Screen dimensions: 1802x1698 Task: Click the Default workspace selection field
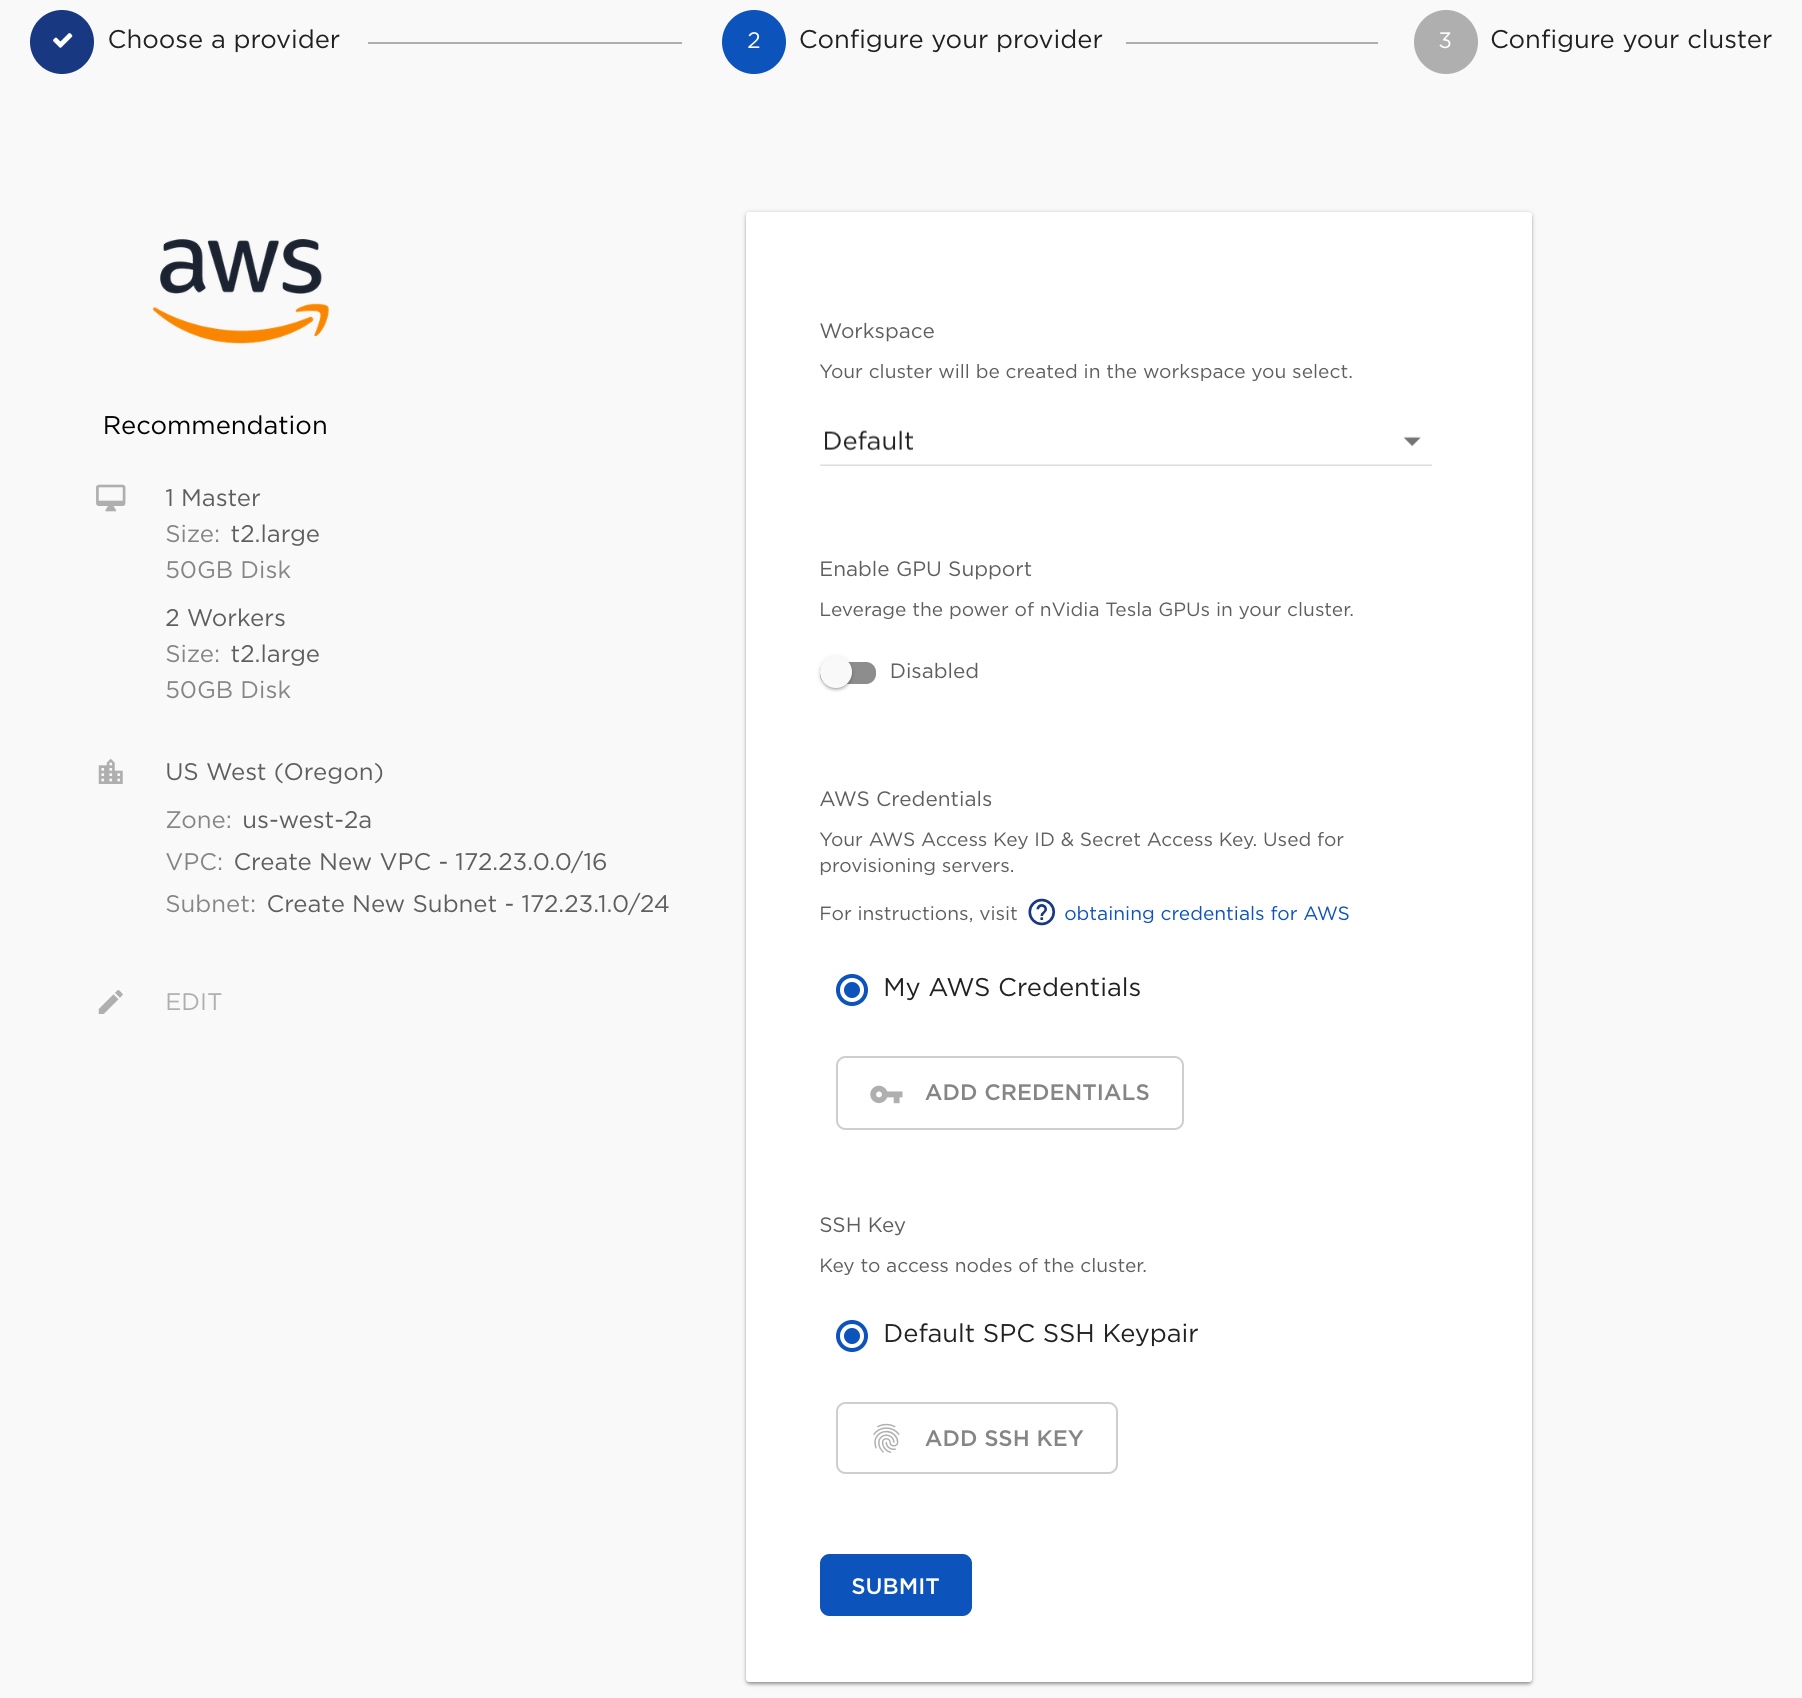tap(1126, 441)
